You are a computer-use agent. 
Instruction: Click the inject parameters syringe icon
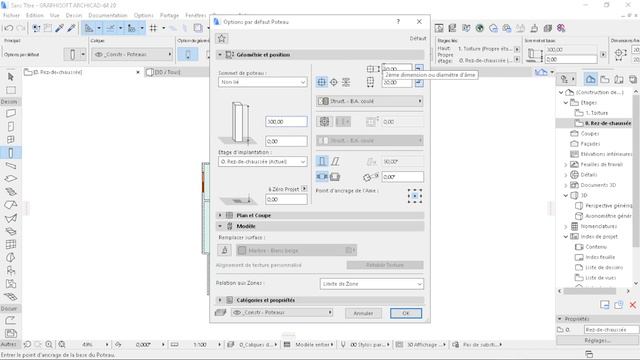click(x=71, y=28)
